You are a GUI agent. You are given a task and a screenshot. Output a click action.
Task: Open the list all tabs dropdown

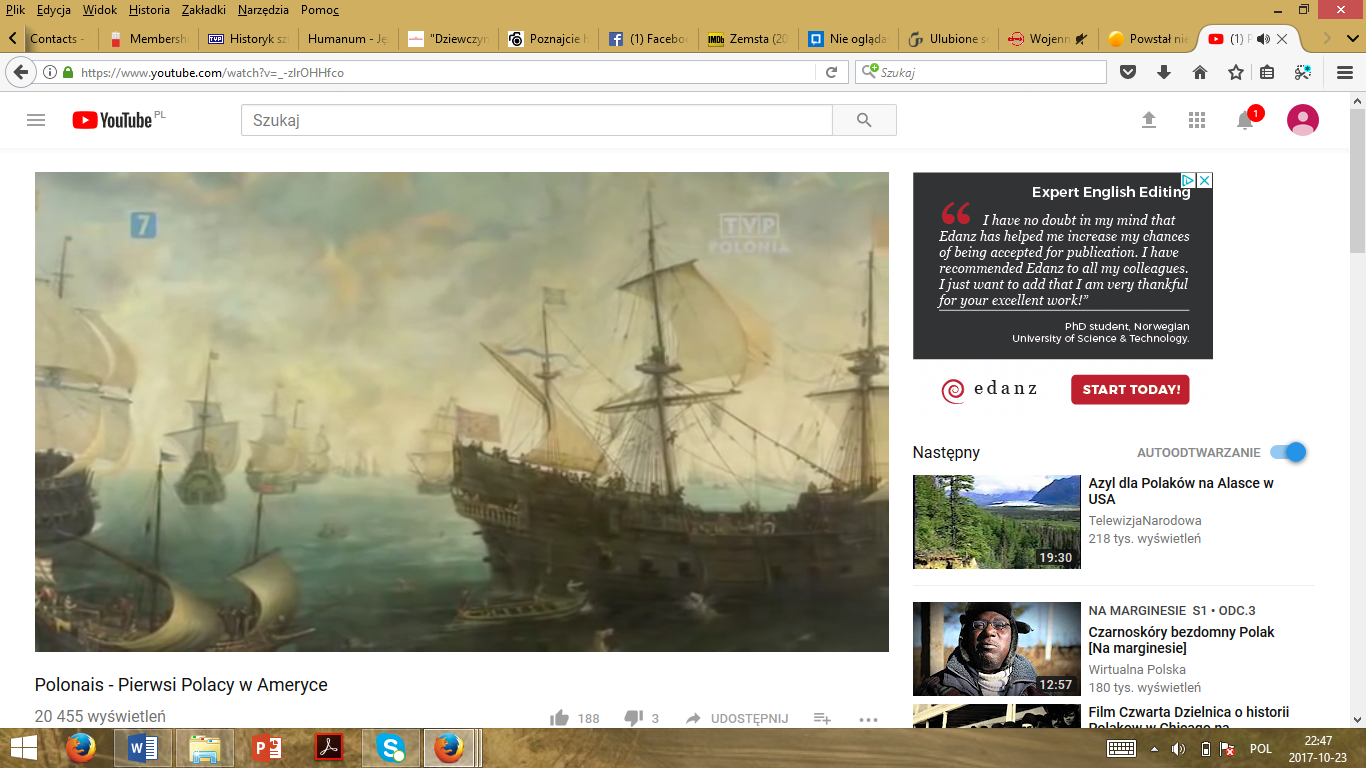point(1354,39)
